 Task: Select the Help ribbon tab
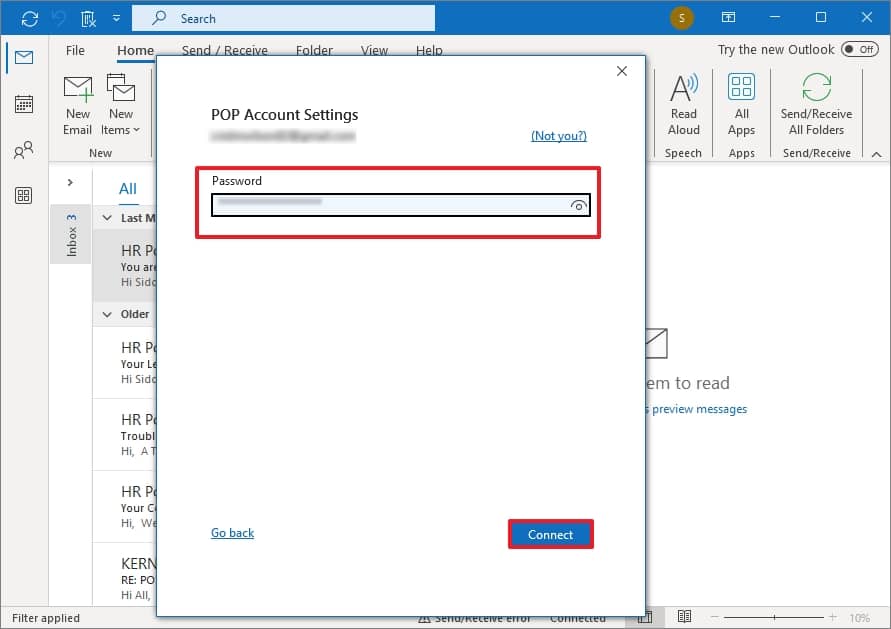tap(429, 50)
